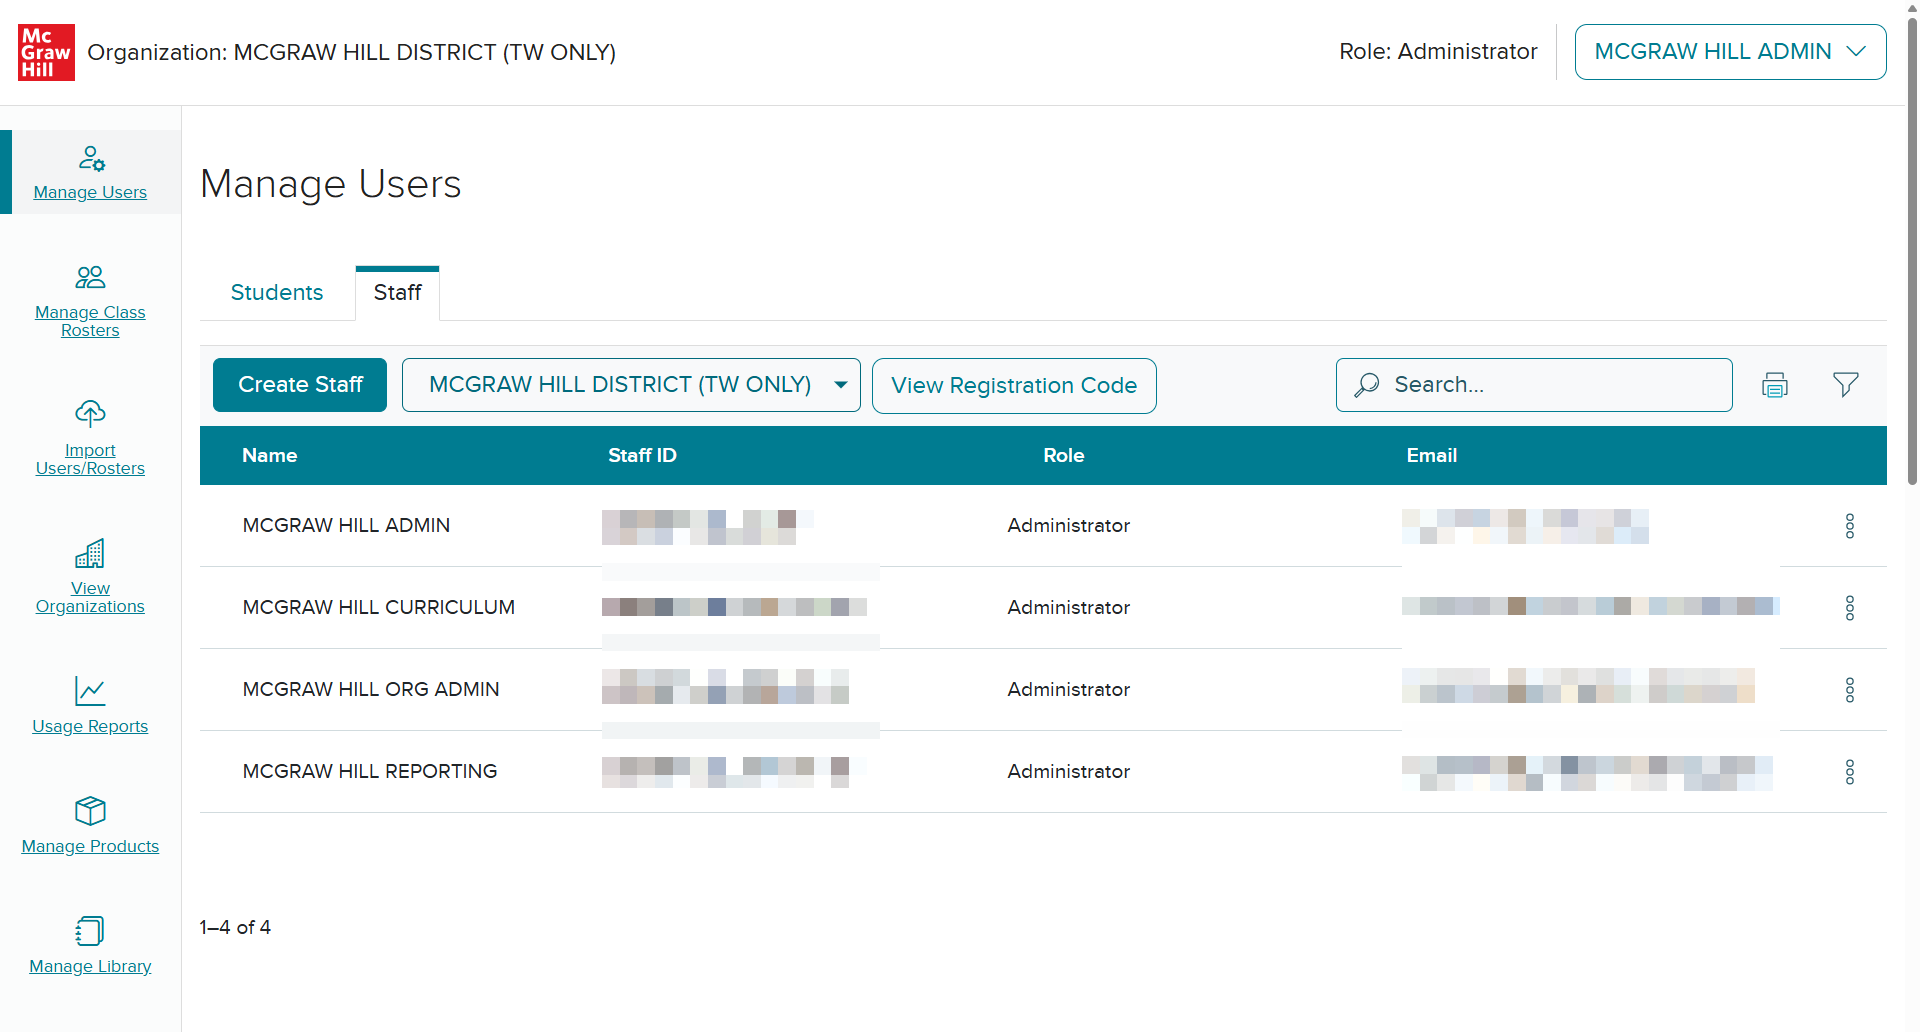This screenshot has width=1920, height=1032.
Task: Click the Import Users/Rosters cloud icon
Action: pyautogui.click(x=90, y=413)
